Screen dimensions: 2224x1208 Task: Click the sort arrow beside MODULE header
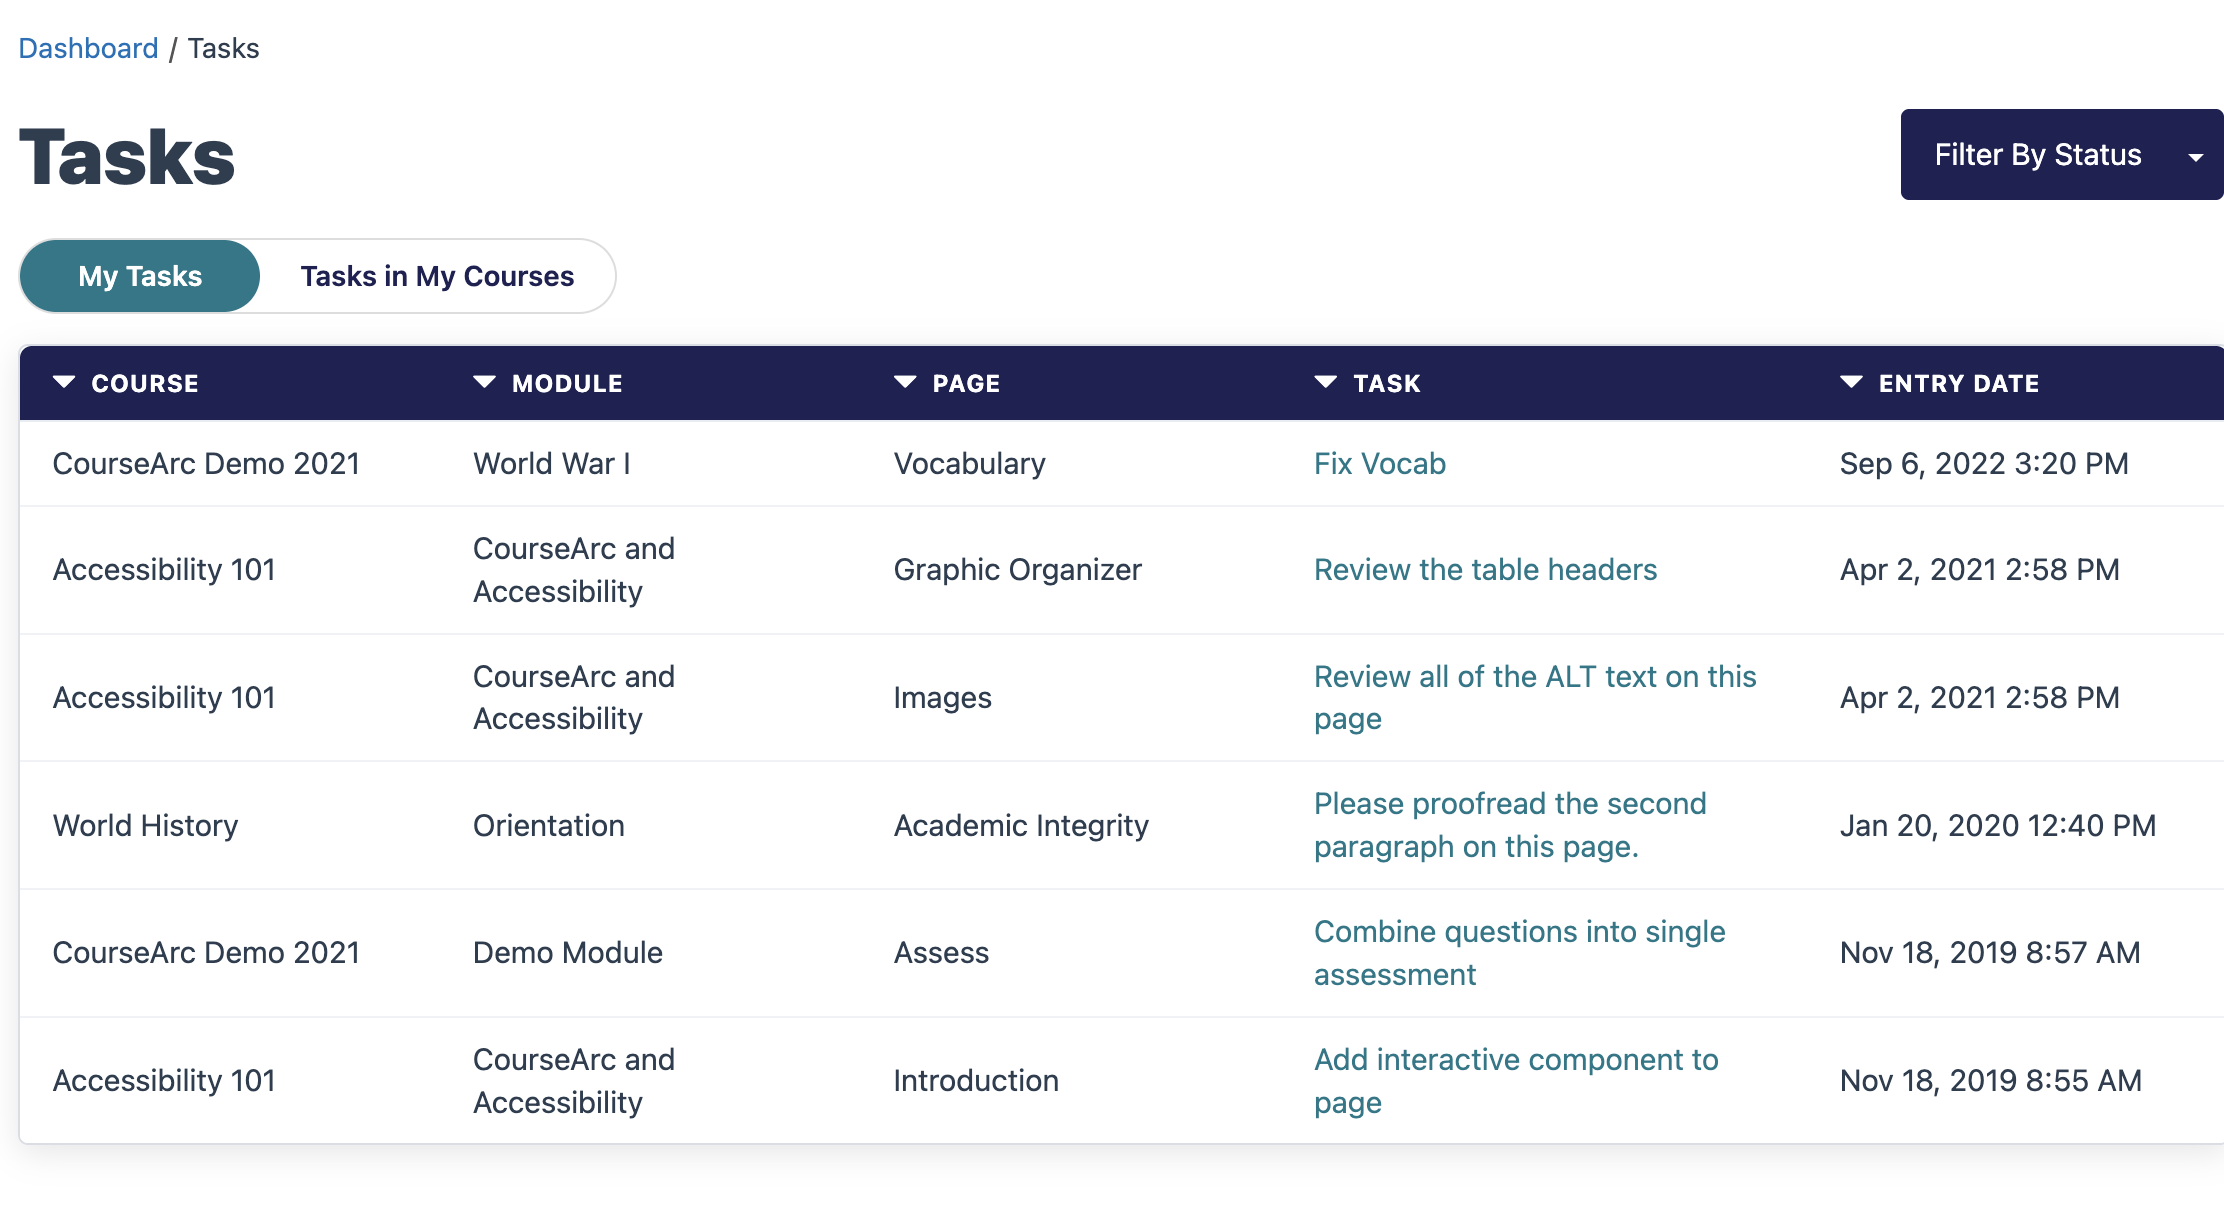[485, 383]
